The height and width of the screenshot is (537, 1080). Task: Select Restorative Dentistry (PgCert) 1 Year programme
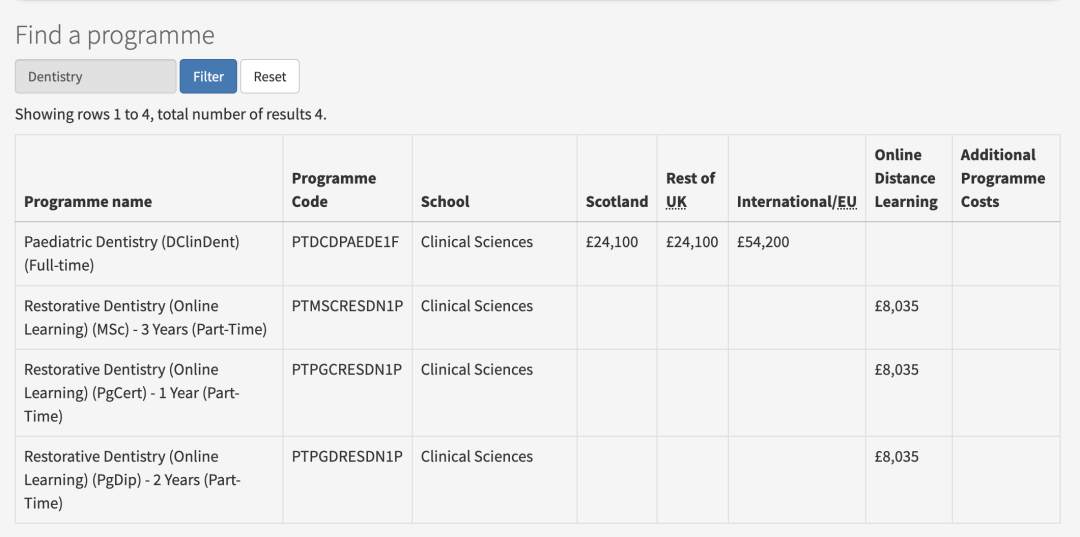131,393
